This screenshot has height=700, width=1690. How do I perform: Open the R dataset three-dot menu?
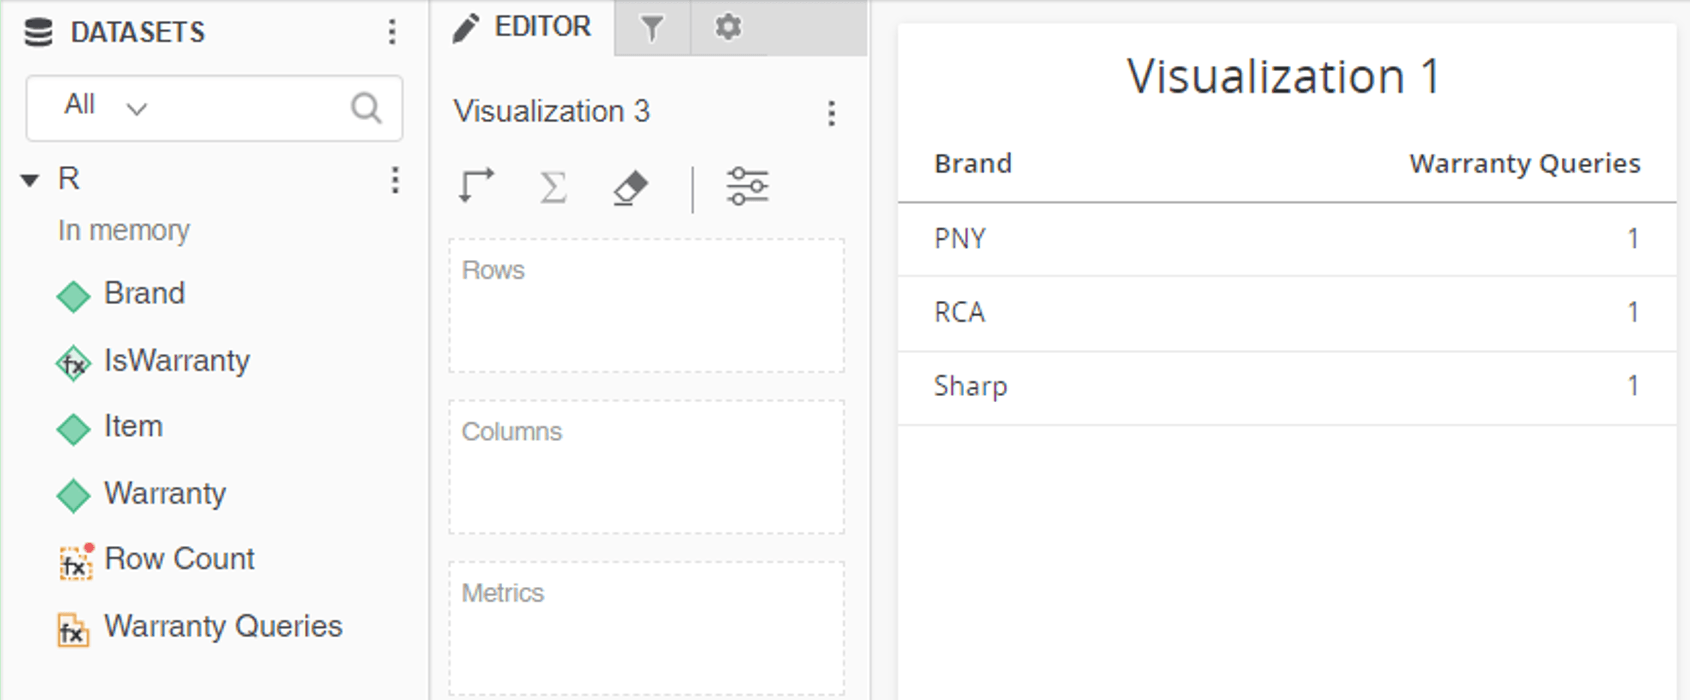tap(395, 180)
